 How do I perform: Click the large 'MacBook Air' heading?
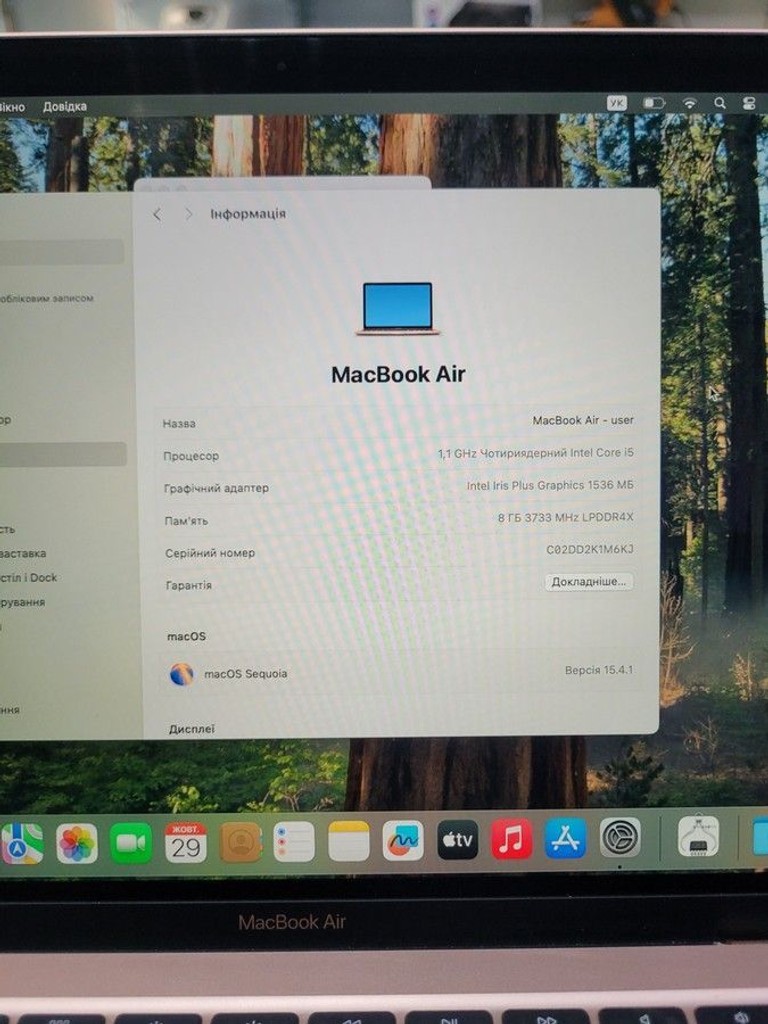pyautogui.click(x=398, y=374)
